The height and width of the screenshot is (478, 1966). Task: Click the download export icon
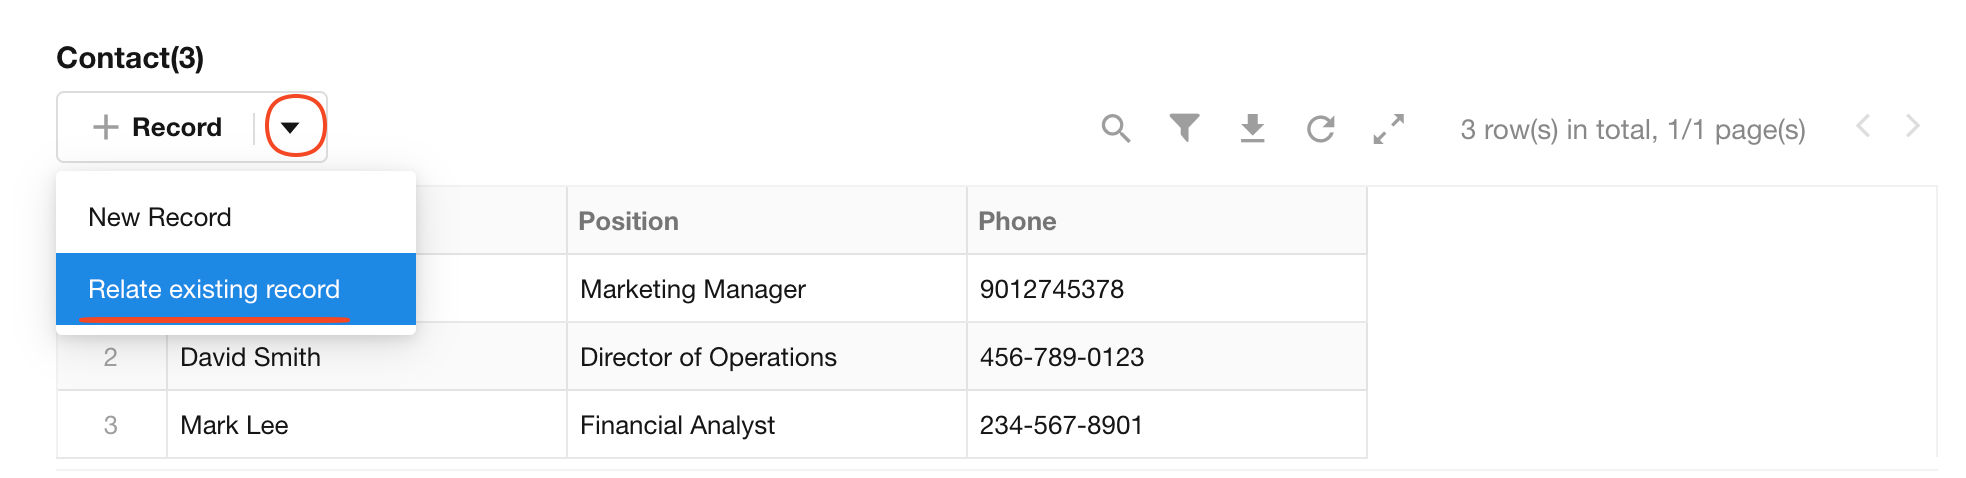tap(1252, 128)
